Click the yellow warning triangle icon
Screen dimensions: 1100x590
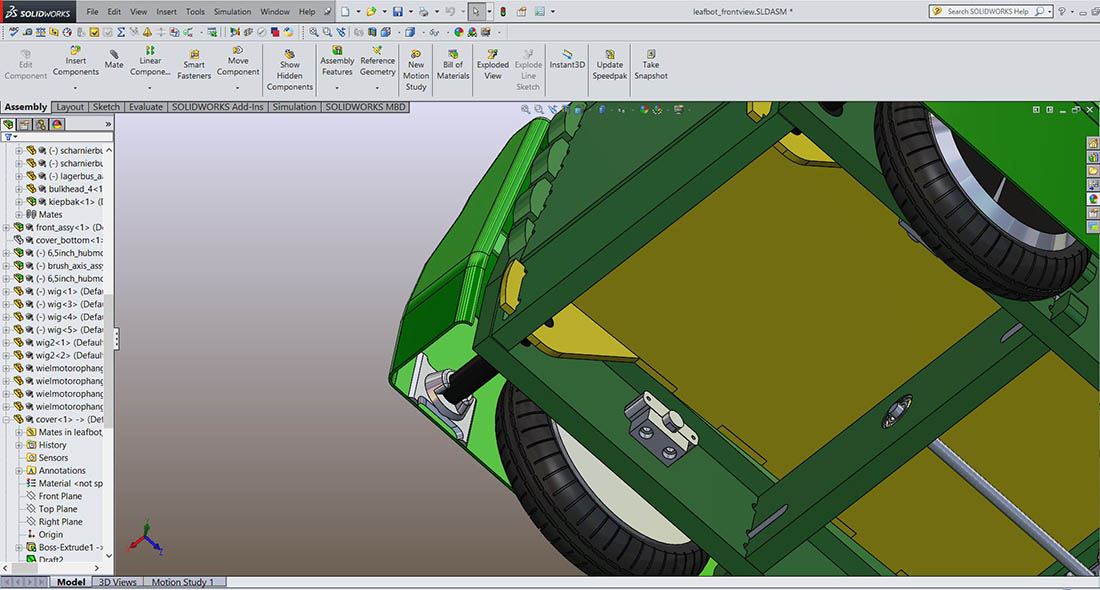147,32
